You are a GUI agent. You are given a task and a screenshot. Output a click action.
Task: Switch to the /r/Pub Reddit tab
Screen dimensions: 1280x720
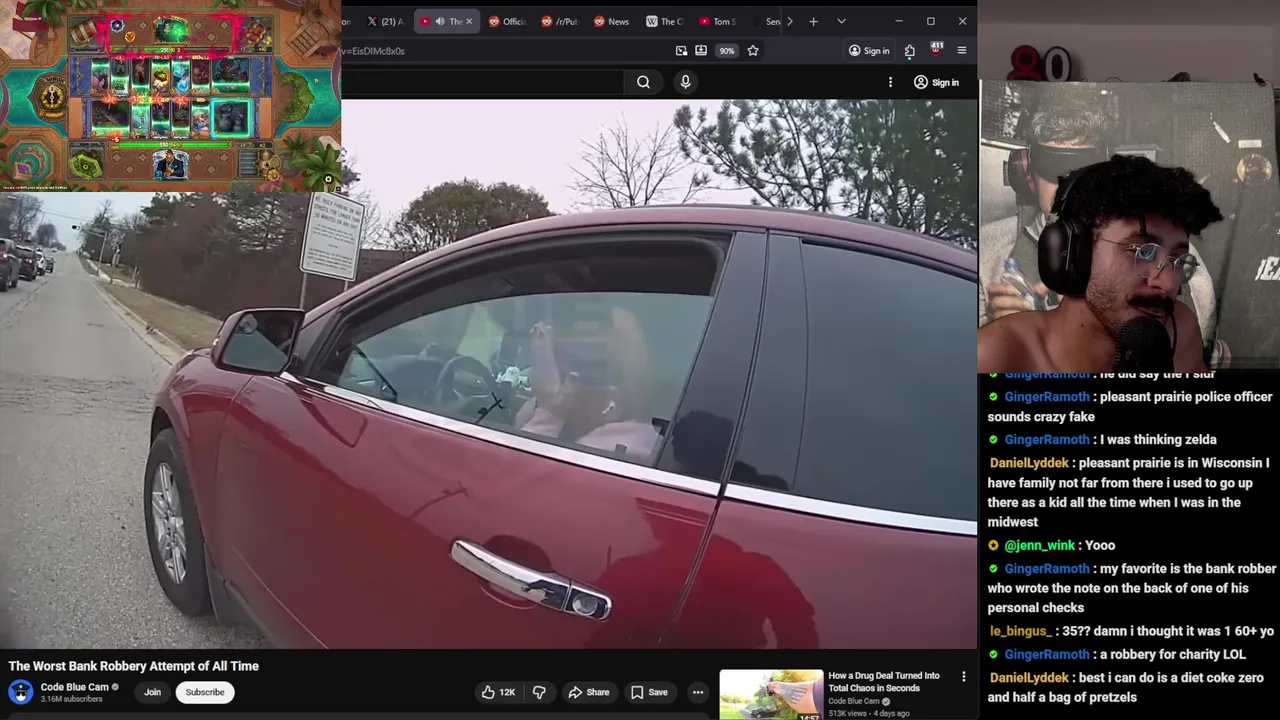click(x=560, y=21)
